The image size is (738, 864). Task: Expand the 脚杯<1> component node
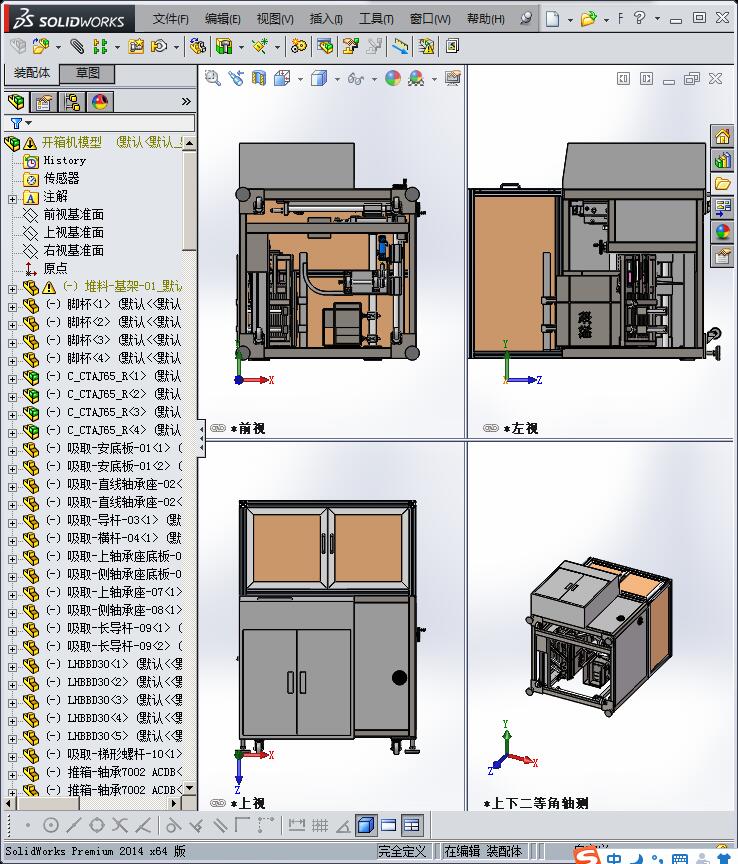(x=12, y=306)
